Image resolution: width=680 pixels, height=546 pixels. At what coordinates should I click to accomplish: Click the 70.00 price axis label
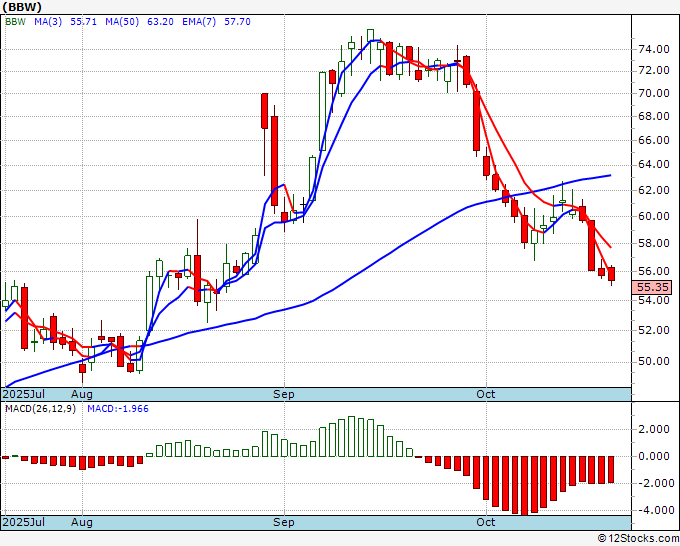(654, 93)
